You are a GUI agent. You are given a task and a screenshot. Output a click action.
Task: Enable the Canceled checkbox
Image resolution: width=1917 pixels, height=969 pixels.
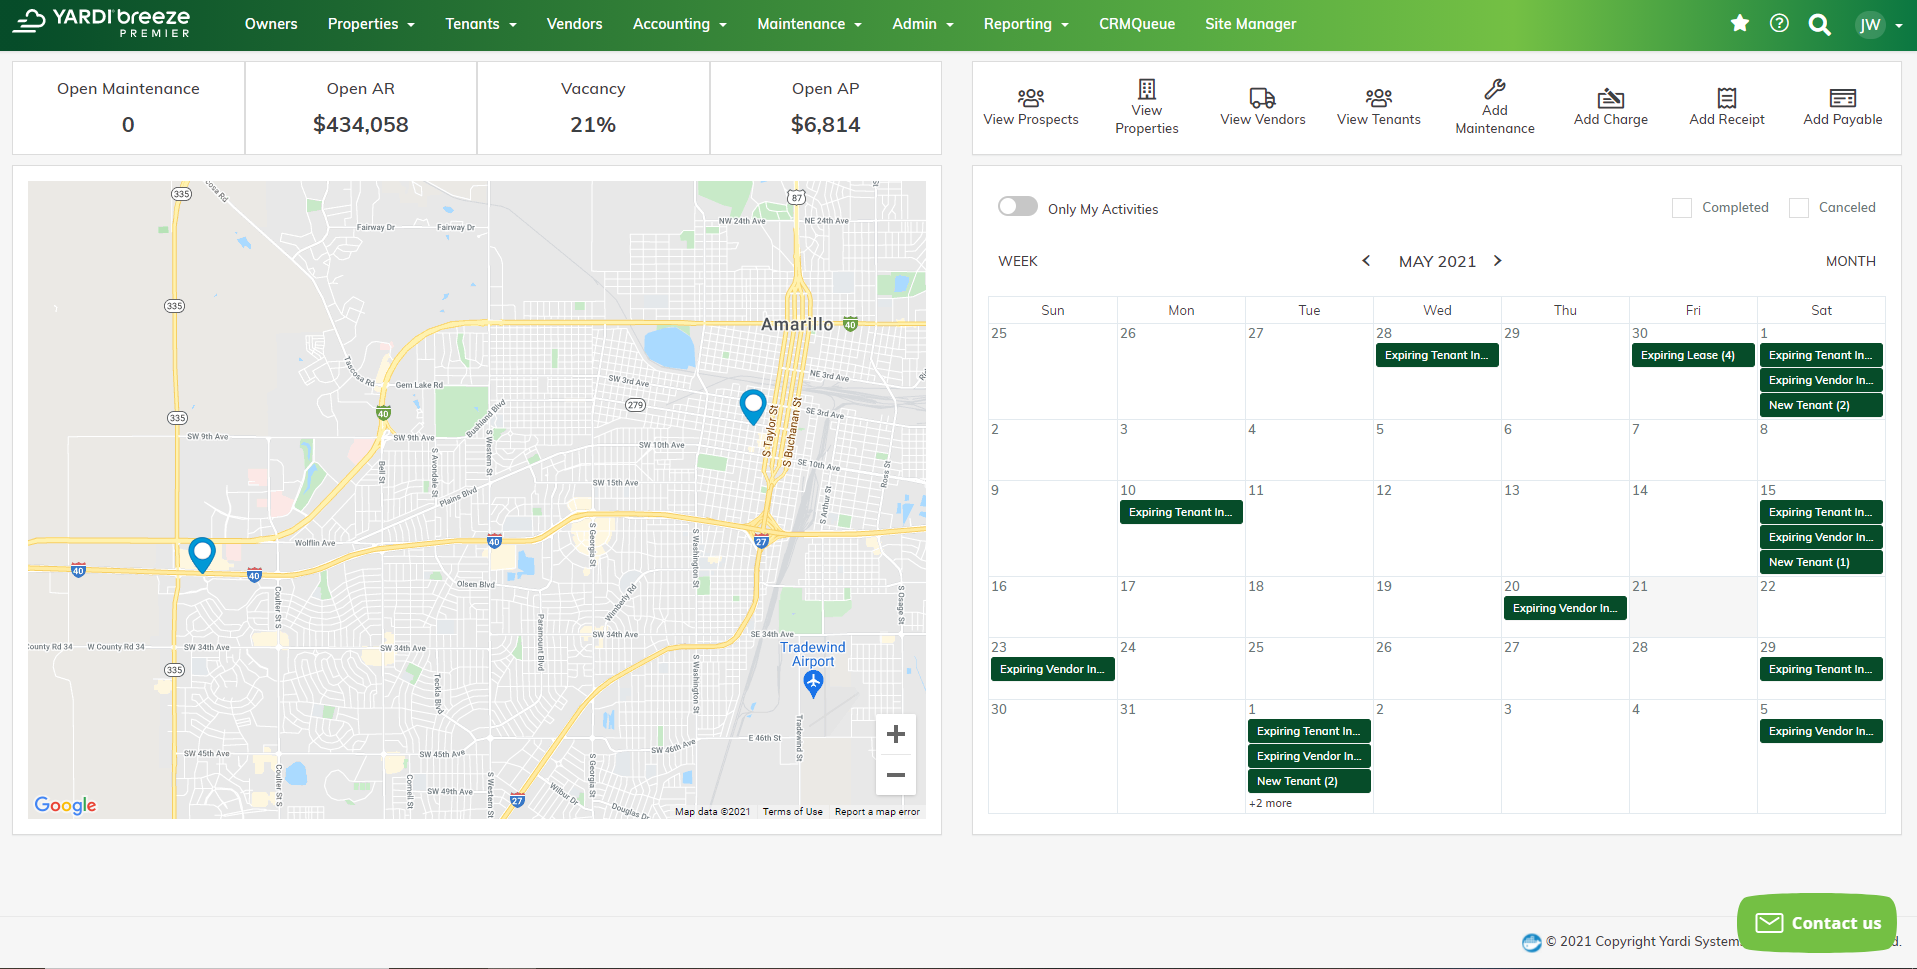(1798, 208)
